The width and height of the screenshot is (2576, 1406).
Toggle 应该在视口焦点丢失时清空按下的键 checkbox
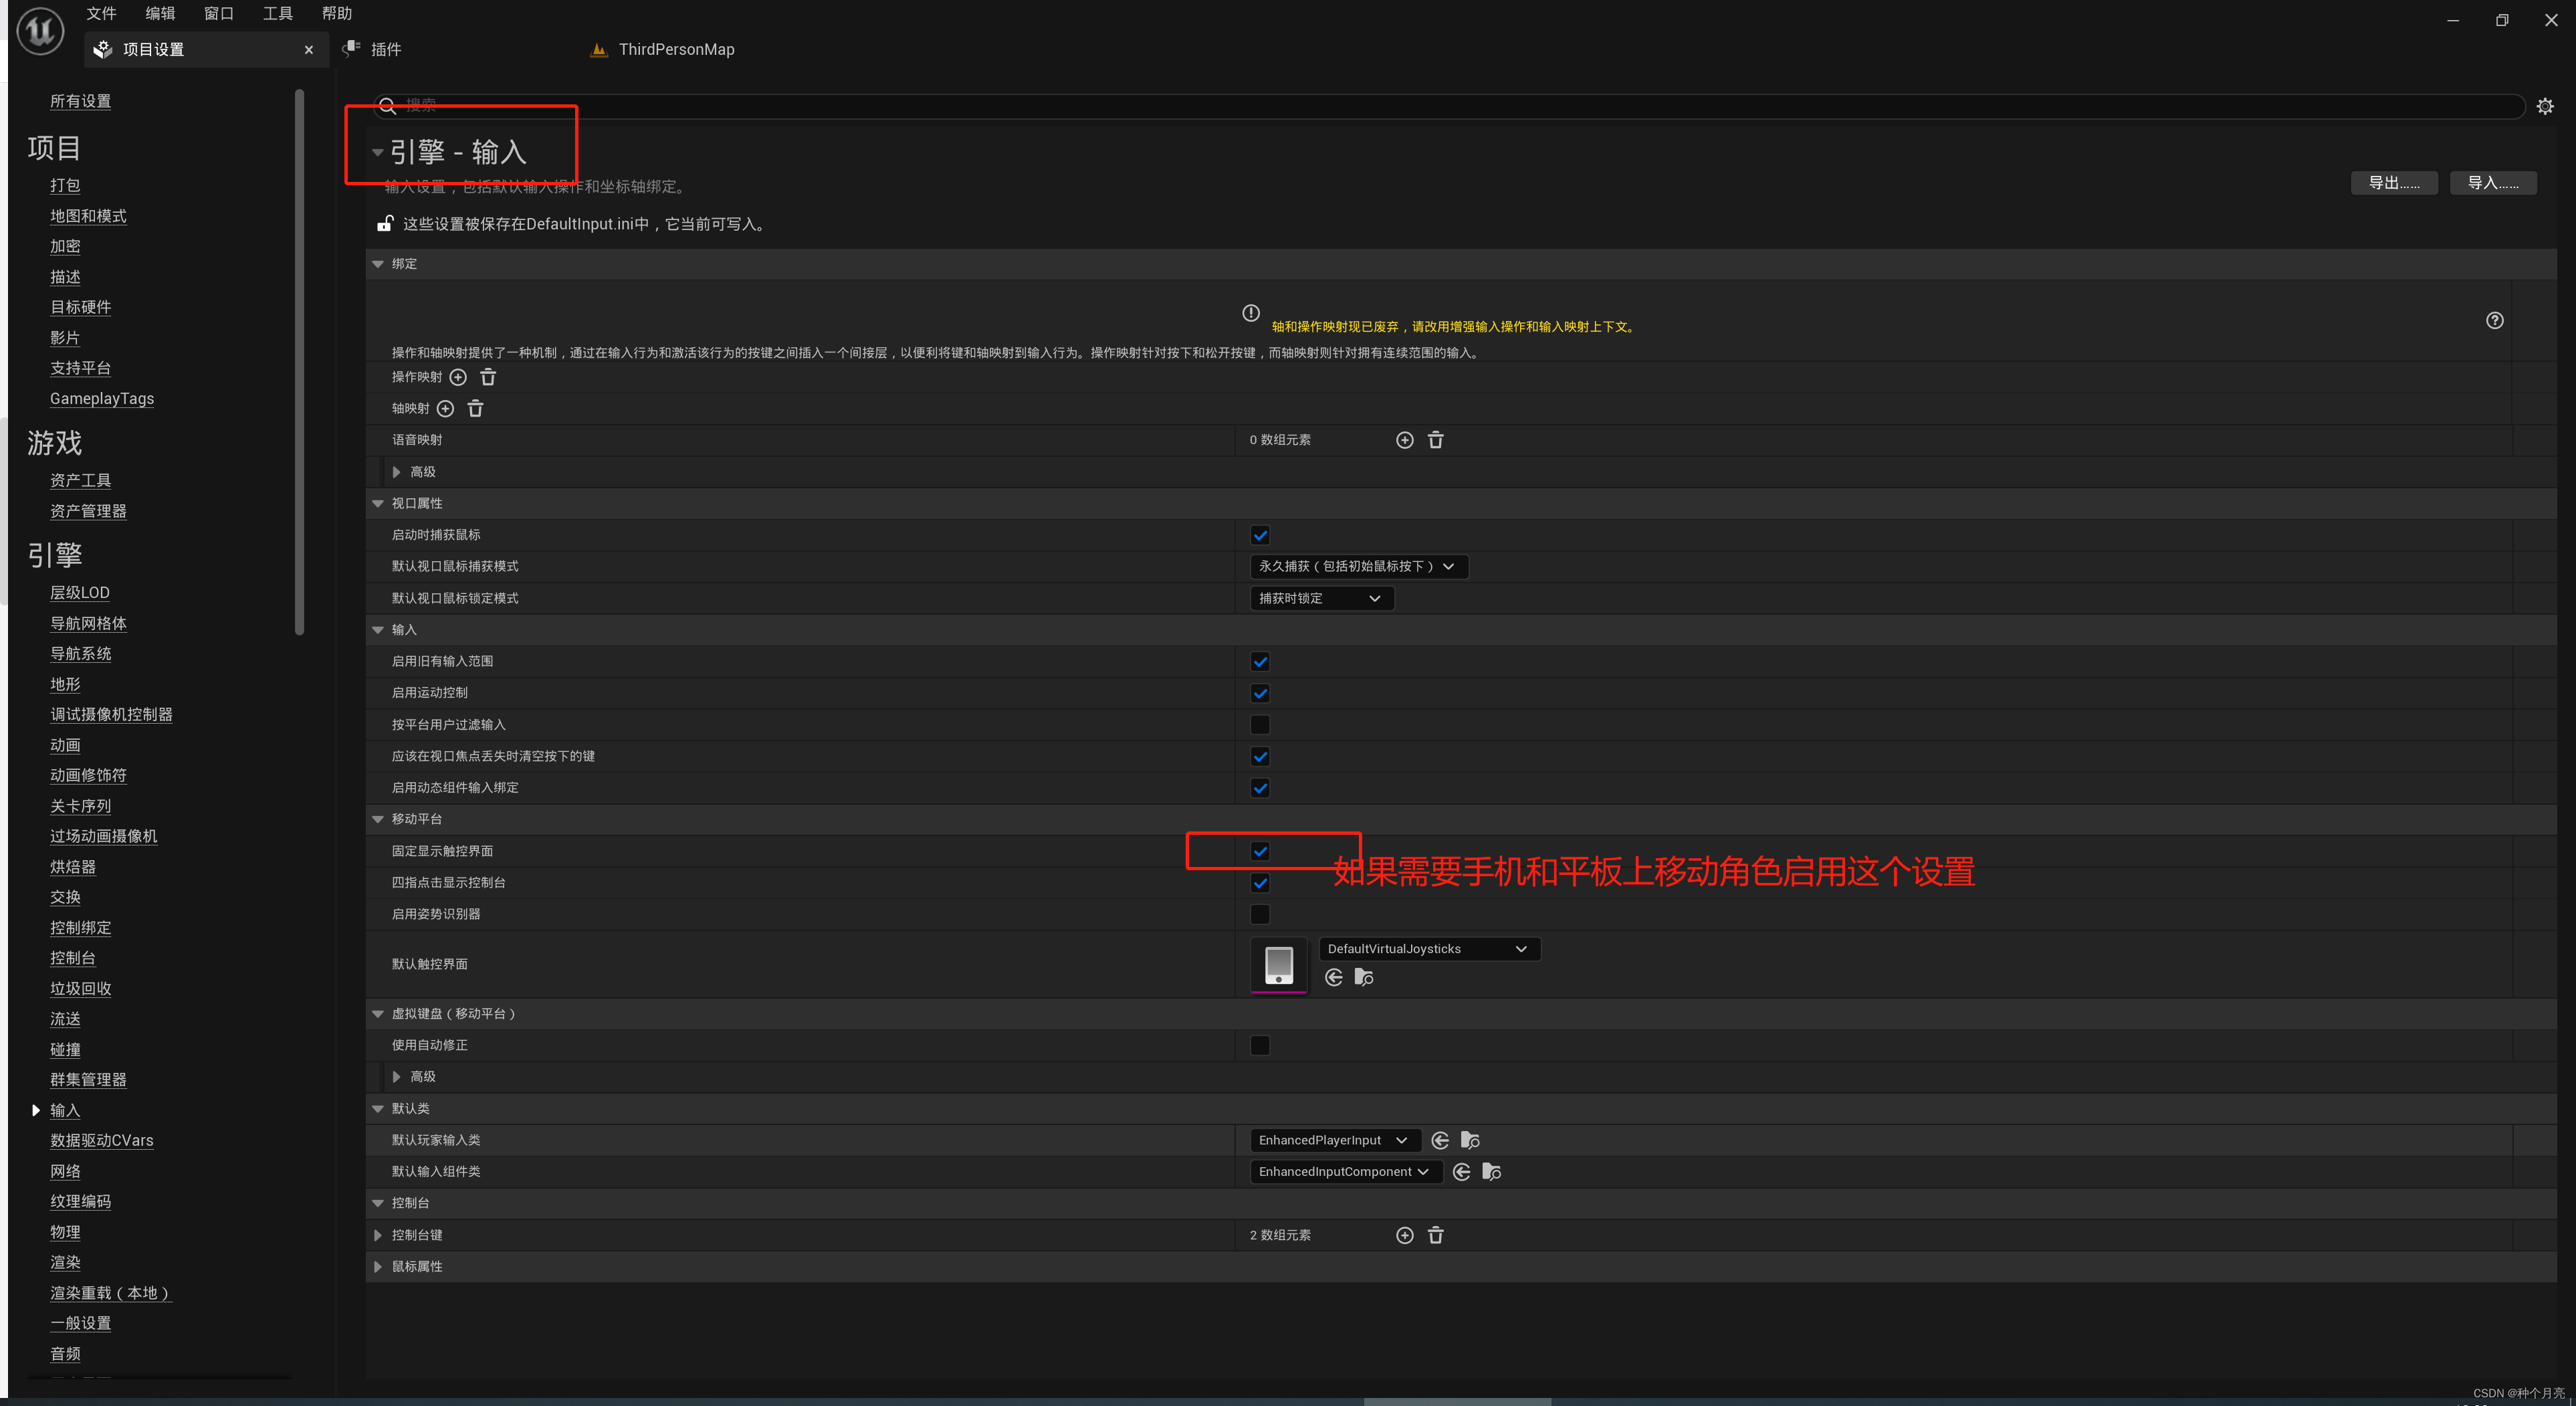(x=1260, y=756)
